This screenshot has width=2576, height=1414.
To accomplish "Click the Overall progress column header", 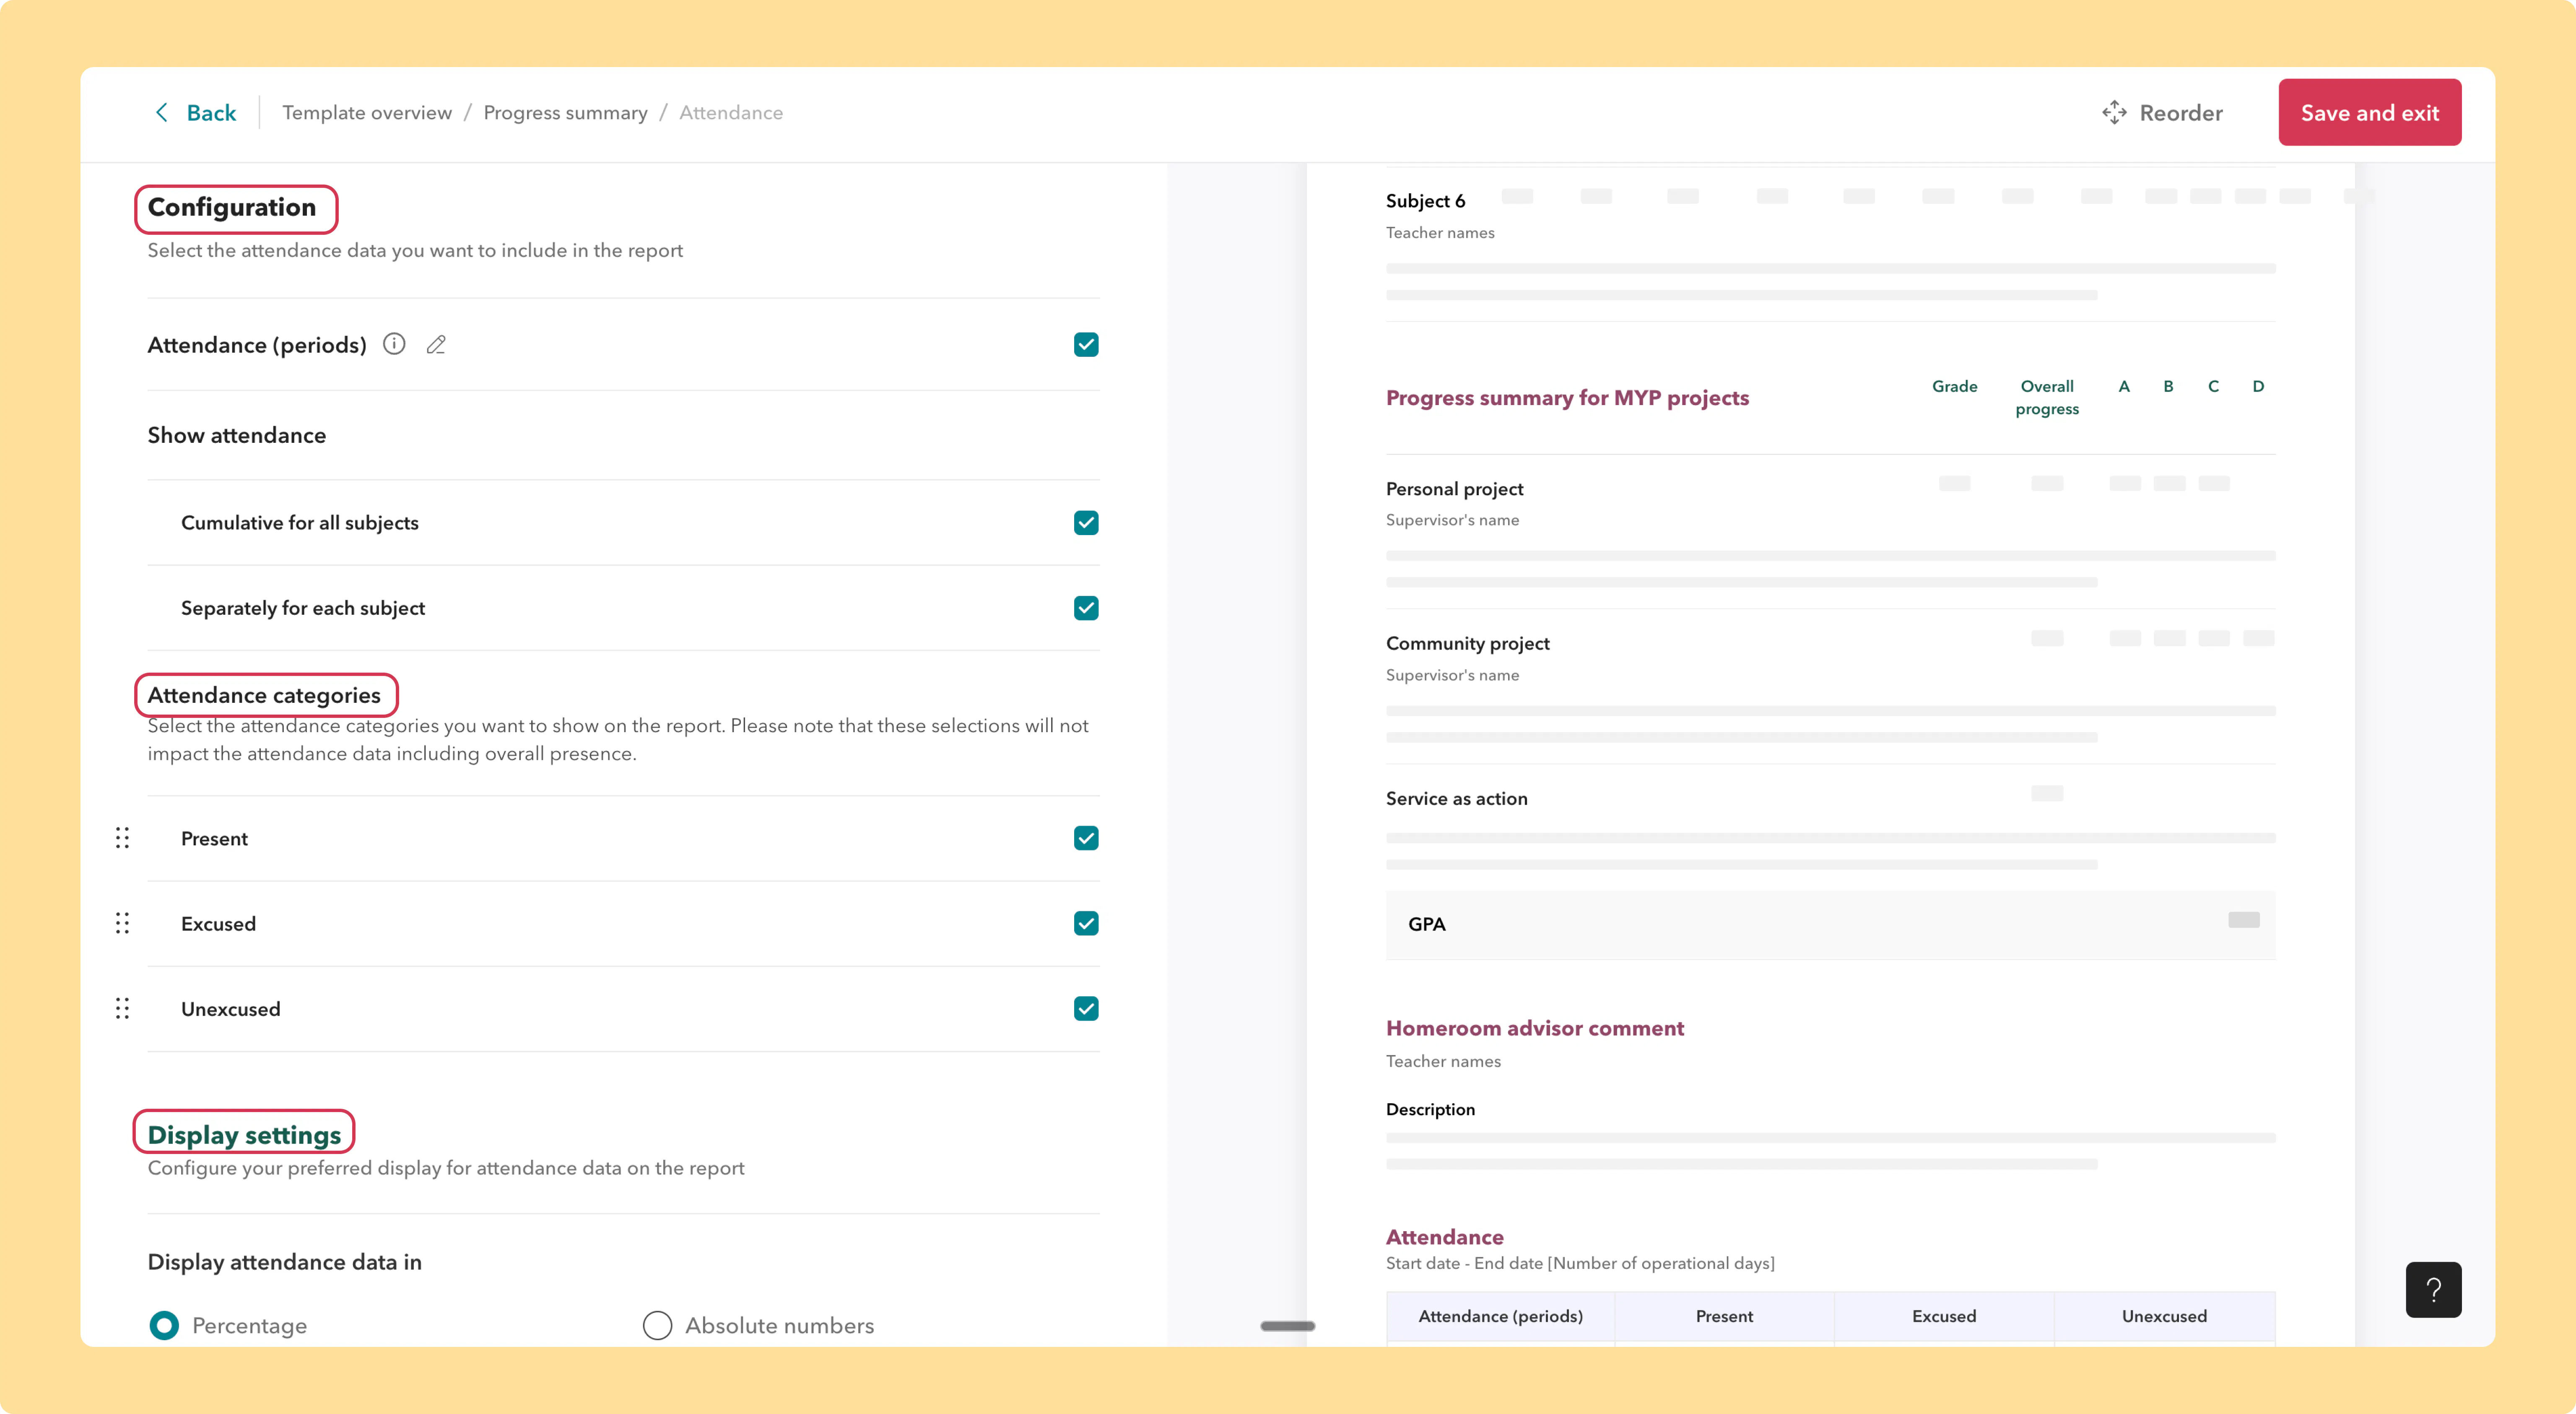I will [x=2046, y=397].
